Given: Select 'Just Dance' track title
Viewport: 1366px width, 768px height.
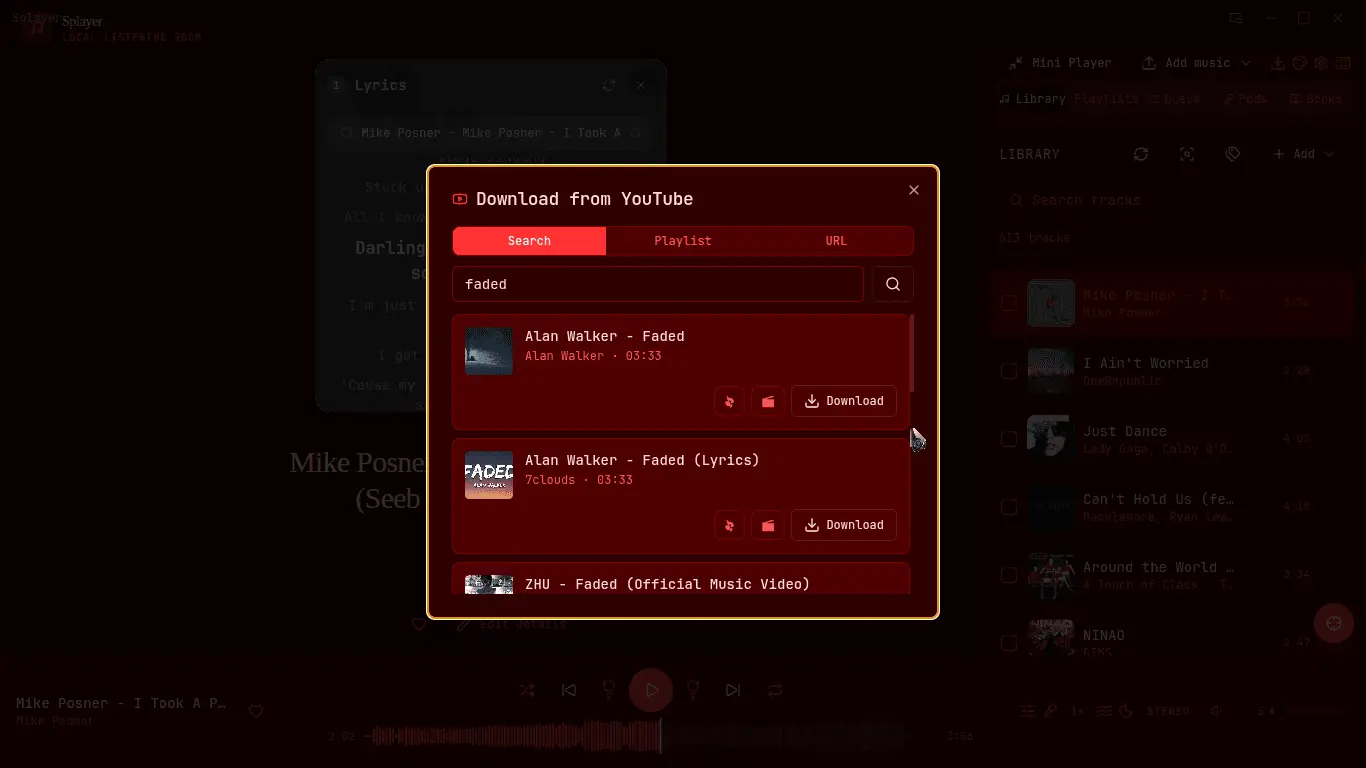Looking at the screenshot, I should (1125, 431).
